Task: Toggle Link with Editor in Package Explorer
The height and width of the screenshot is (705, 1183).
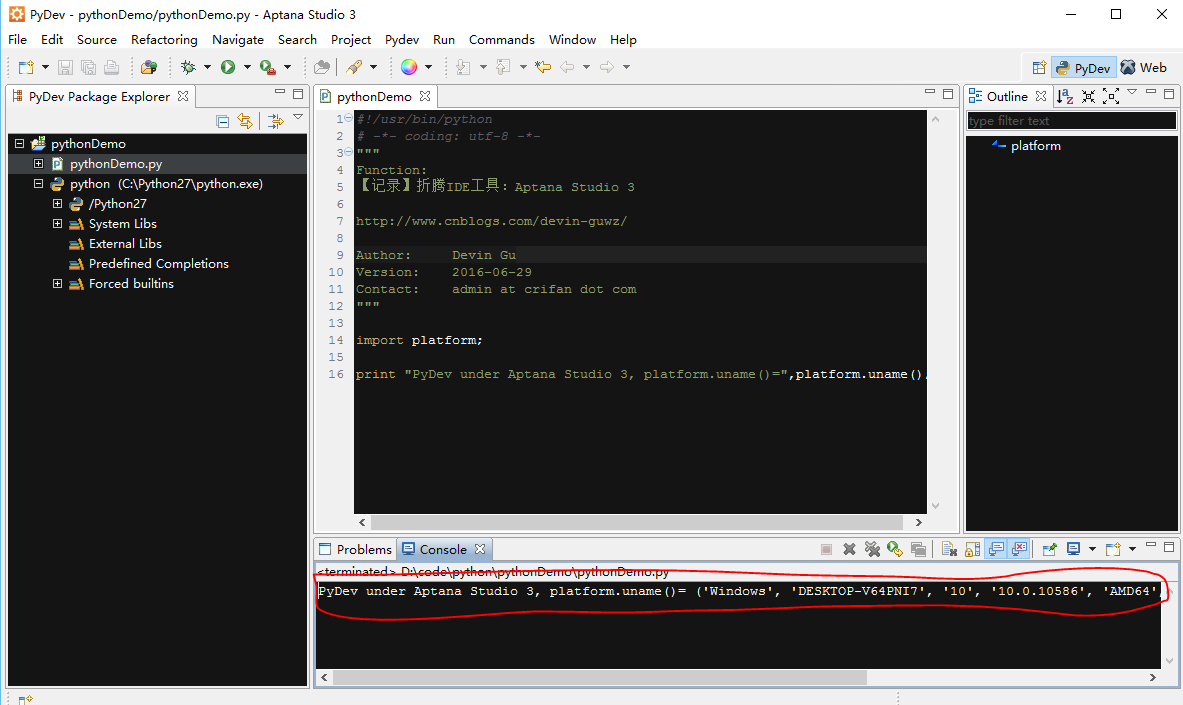Action: [x=245, y=121]
